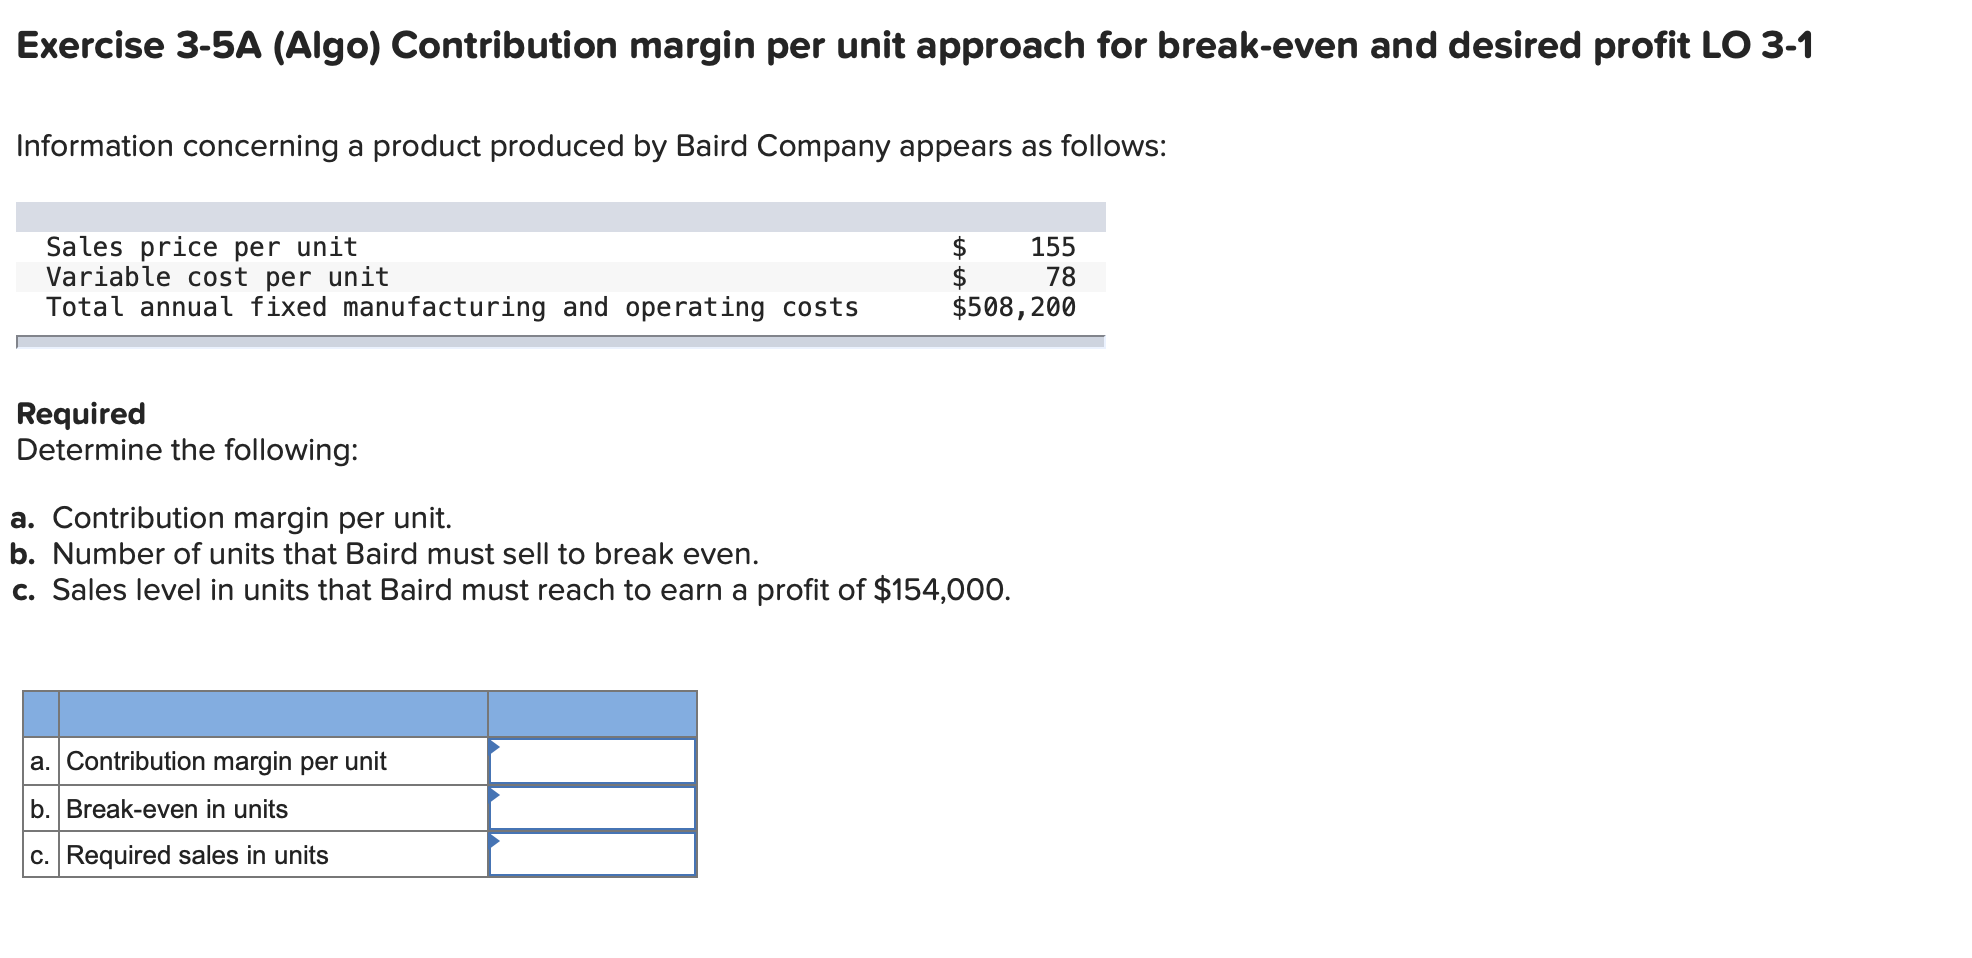Click the cell labeled a in the table

pyautogui.click(x=40, y=760)
